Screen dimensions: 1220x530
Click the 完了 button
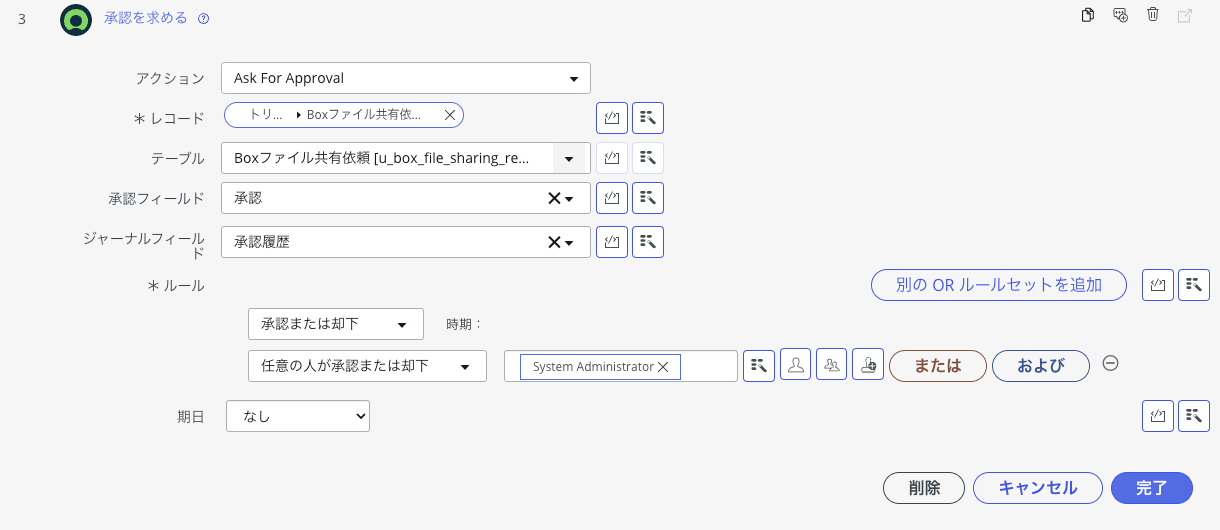click(1152, 488)
